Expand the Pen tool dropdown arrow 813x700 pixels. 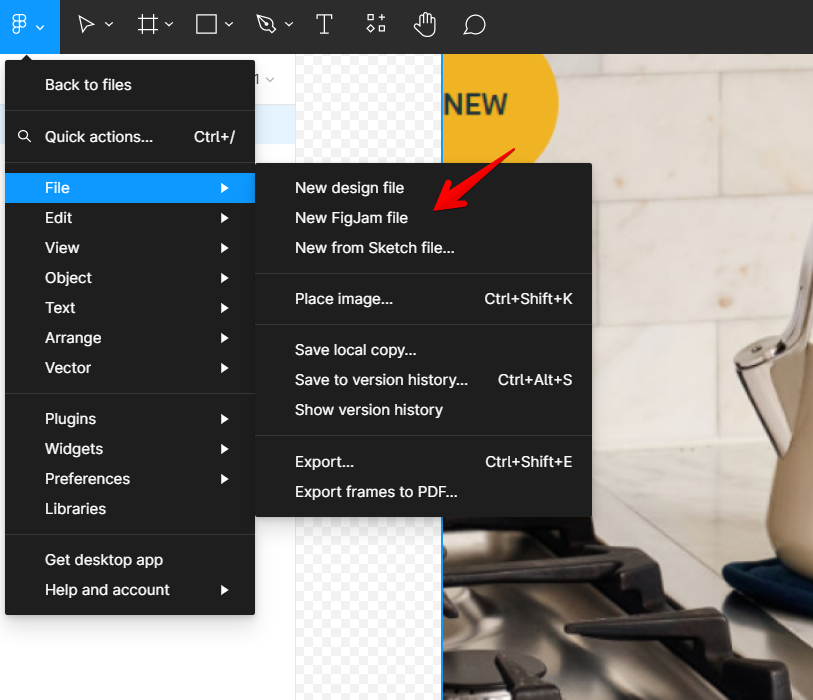click(x=289, y=25)
